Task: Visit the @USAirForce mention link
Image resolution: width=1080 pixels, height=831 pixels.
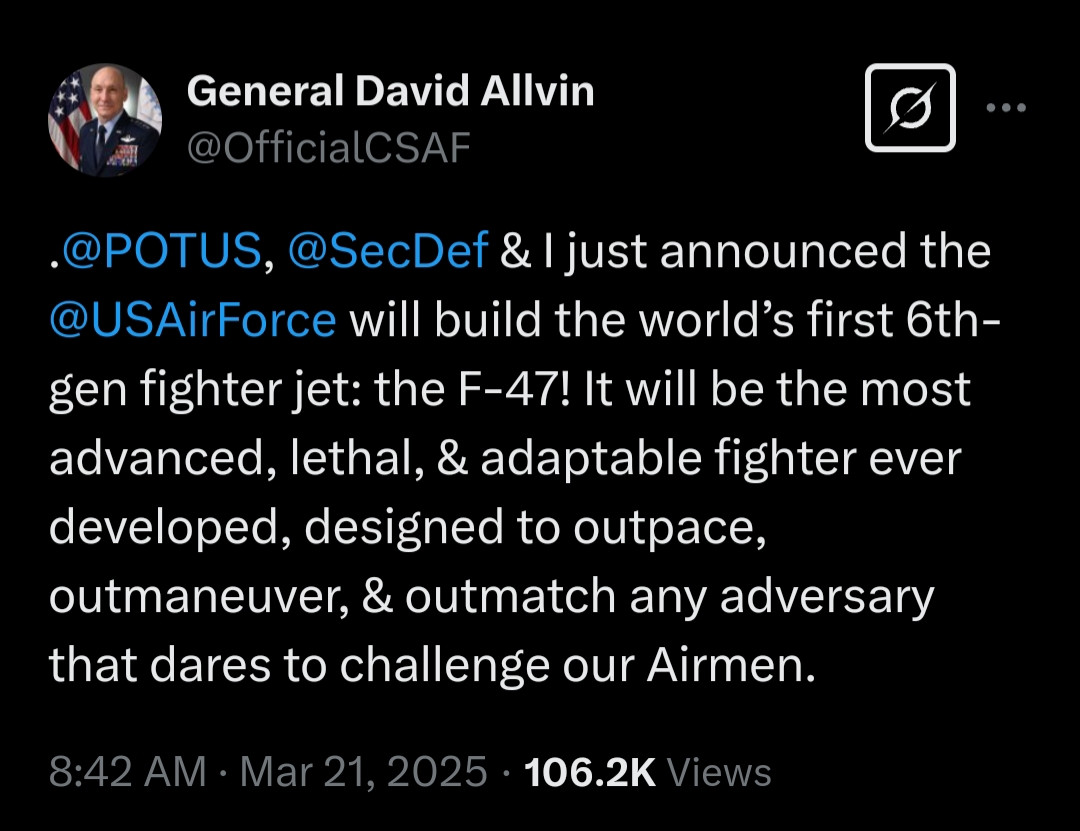Action: click(192, 320)
